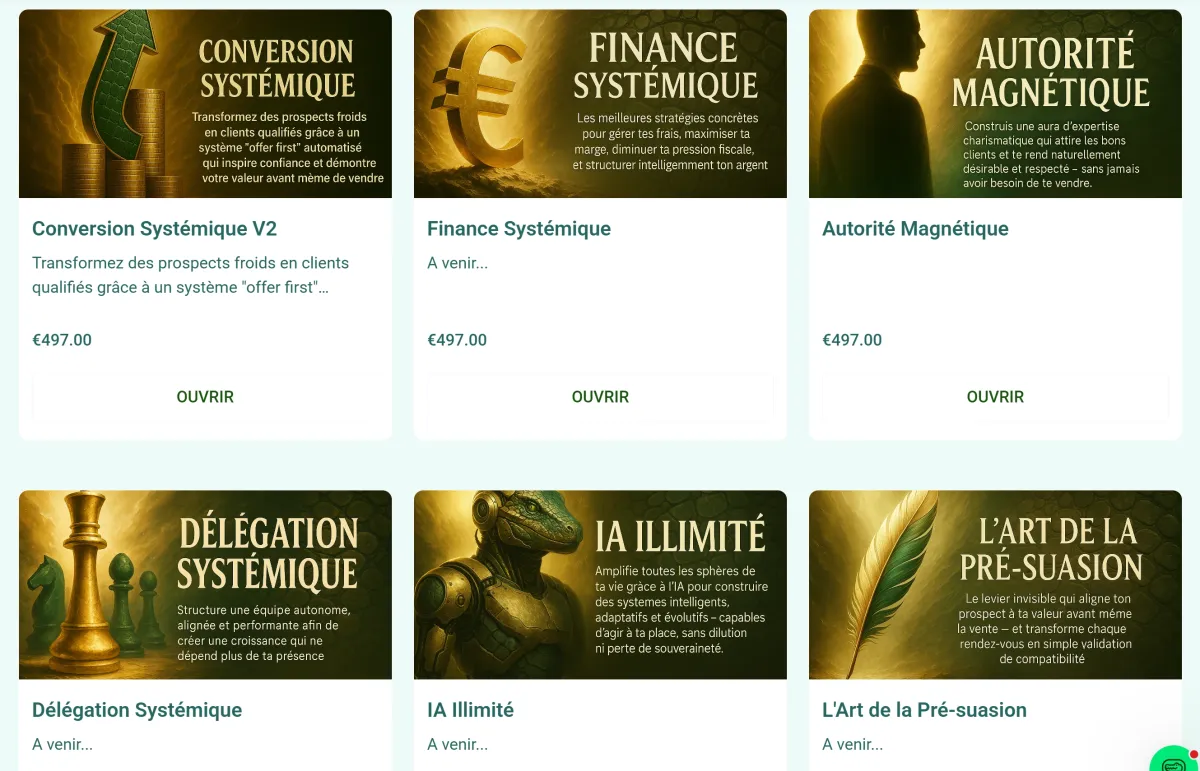Image resolution: width=1200 pixels, height=771 pixels.
Task: Click 'A venir...' text under IA Illimité
Action: (457, 745)
